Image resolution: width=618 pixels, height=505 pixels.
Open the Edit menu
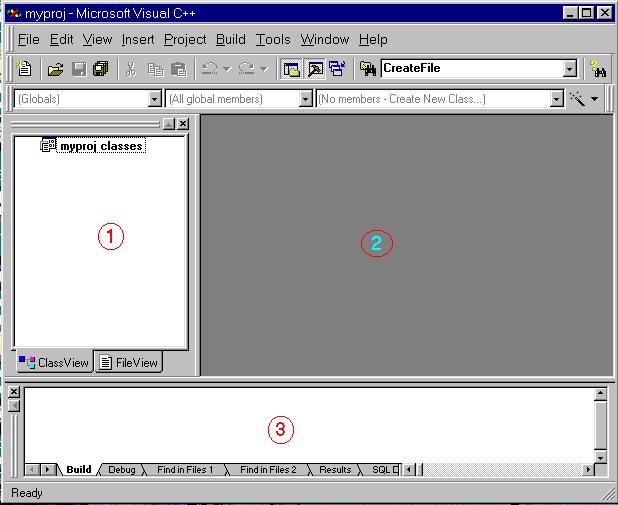pos(61,39)
